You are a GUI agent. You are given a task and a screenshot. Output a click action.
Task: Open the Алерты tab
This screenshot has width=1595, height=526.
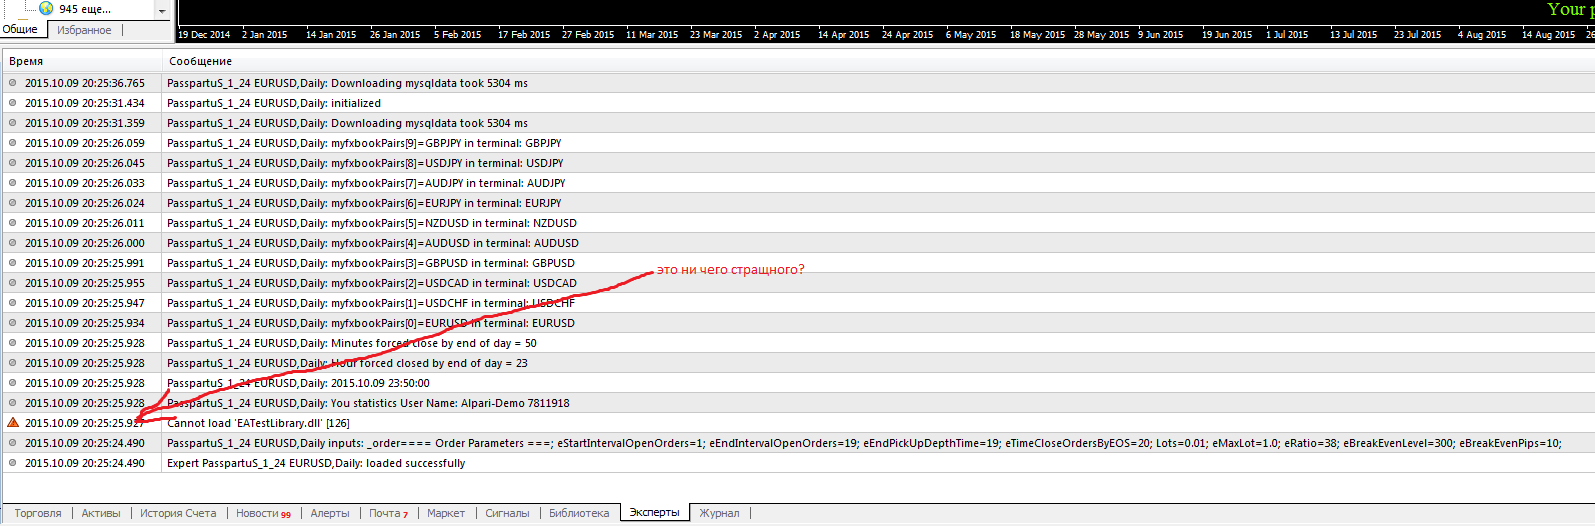click(x=330, y=513)
